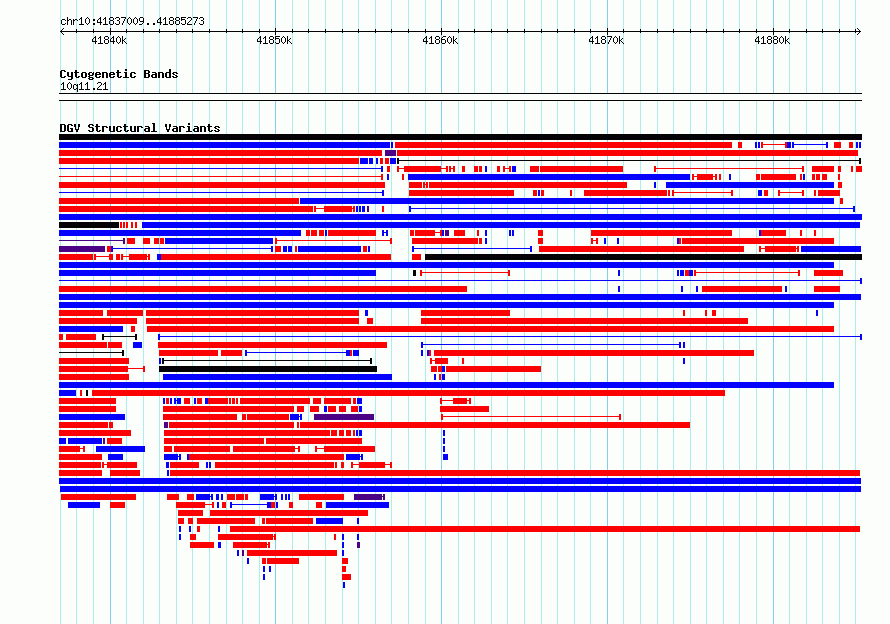Select the Cytogenetic Bands track title
The image size is (890, 624).
(119, 74)
